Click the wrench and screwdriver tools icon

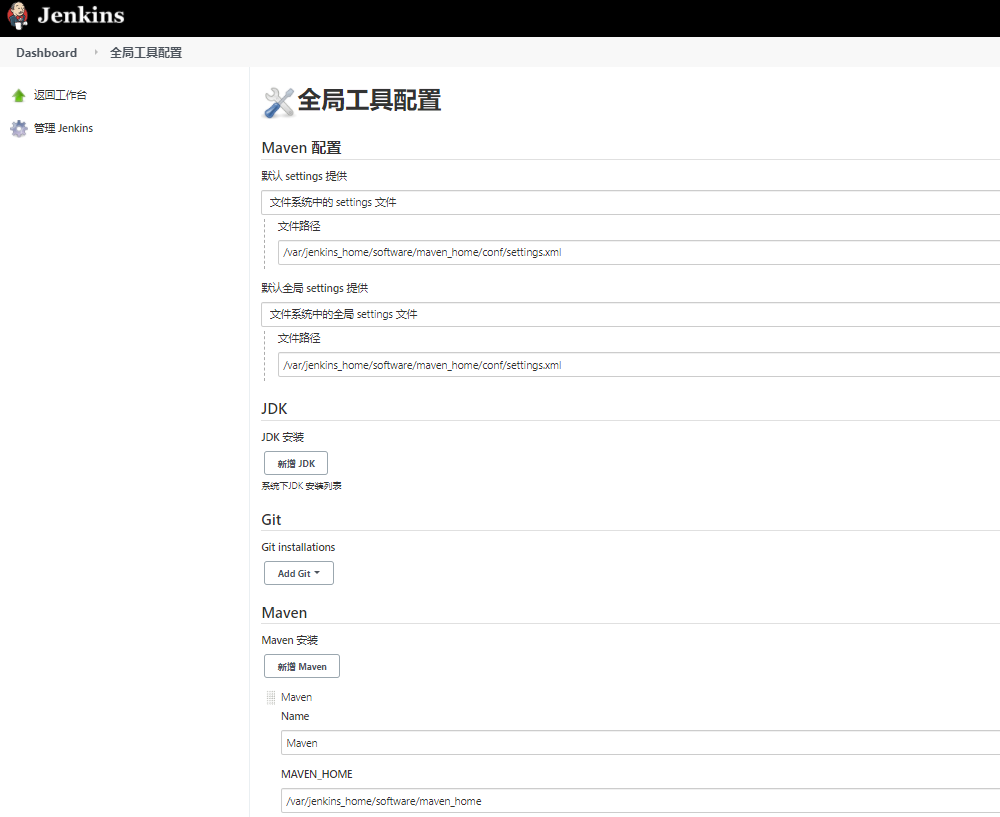coord(278,102)
